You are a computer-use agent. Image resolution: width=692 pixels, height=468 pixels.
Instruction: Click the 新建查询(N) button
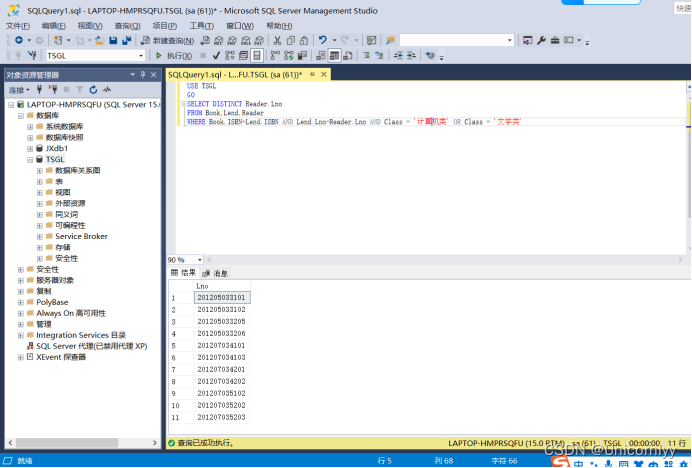(x=167, y=41)
